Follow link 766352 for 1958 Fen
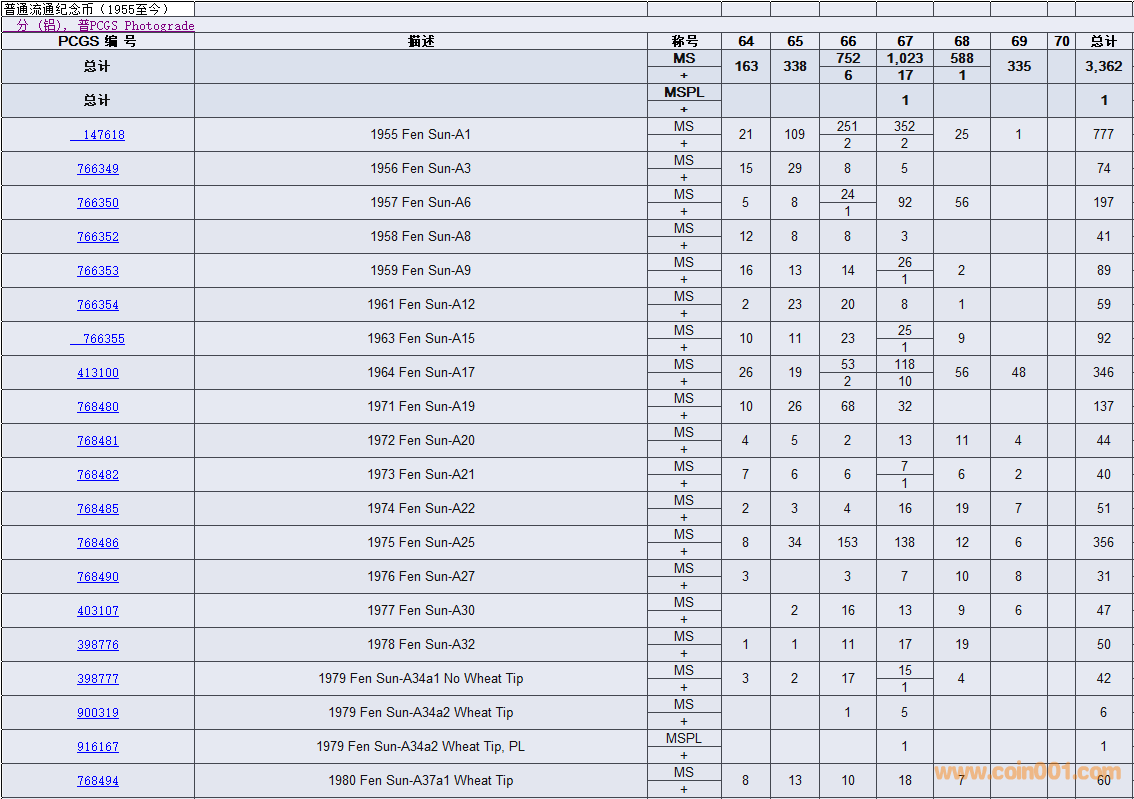This screenshot has height=799, width=1134. (x=98, y=237)
